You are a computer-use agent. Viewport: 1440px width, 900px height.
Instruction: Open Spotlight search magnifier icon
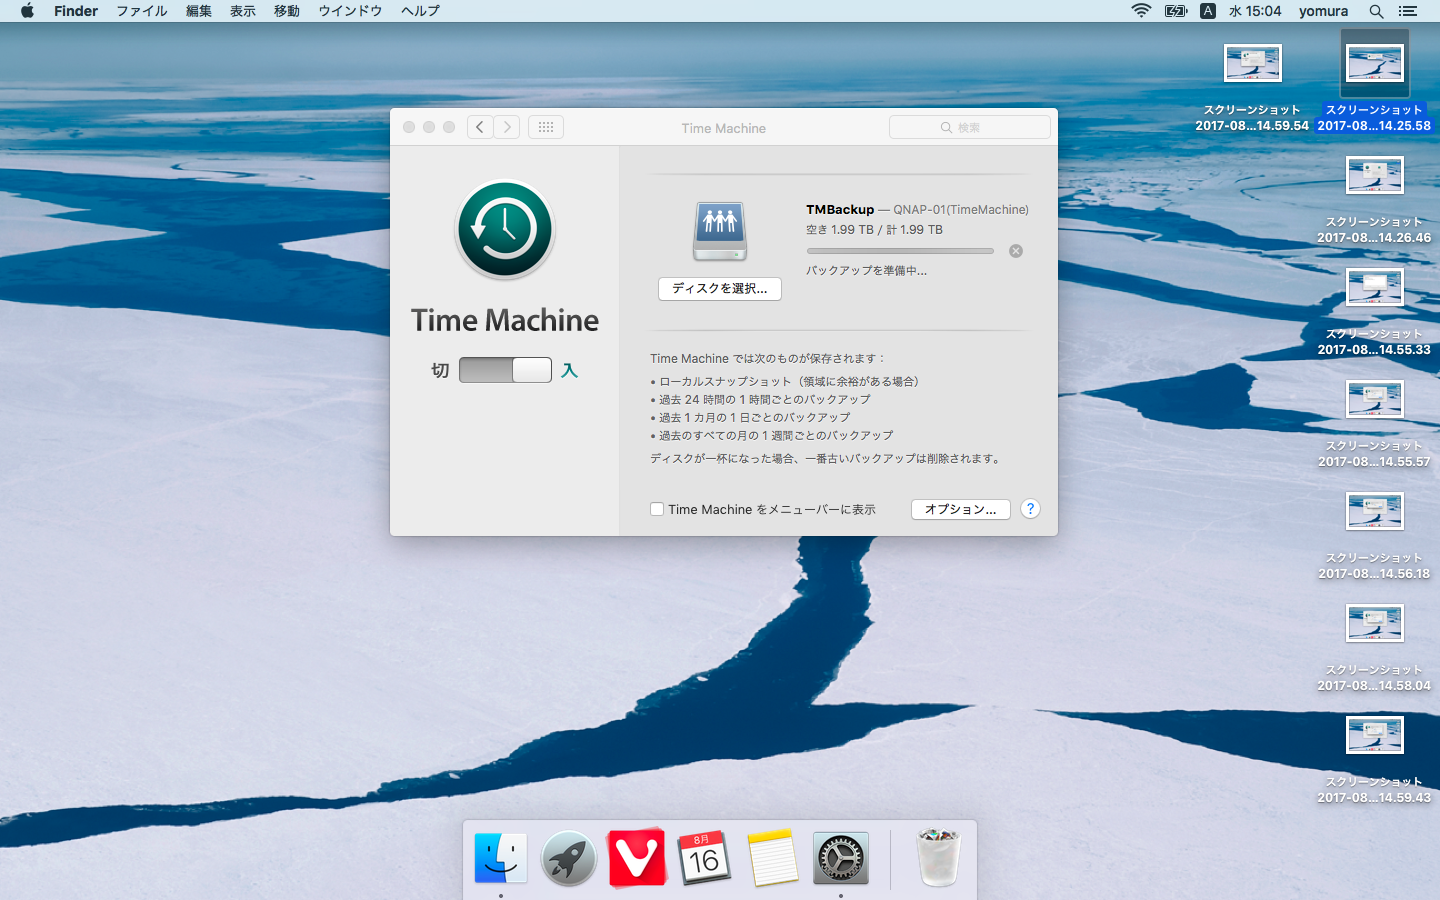tap(1376, 11)
